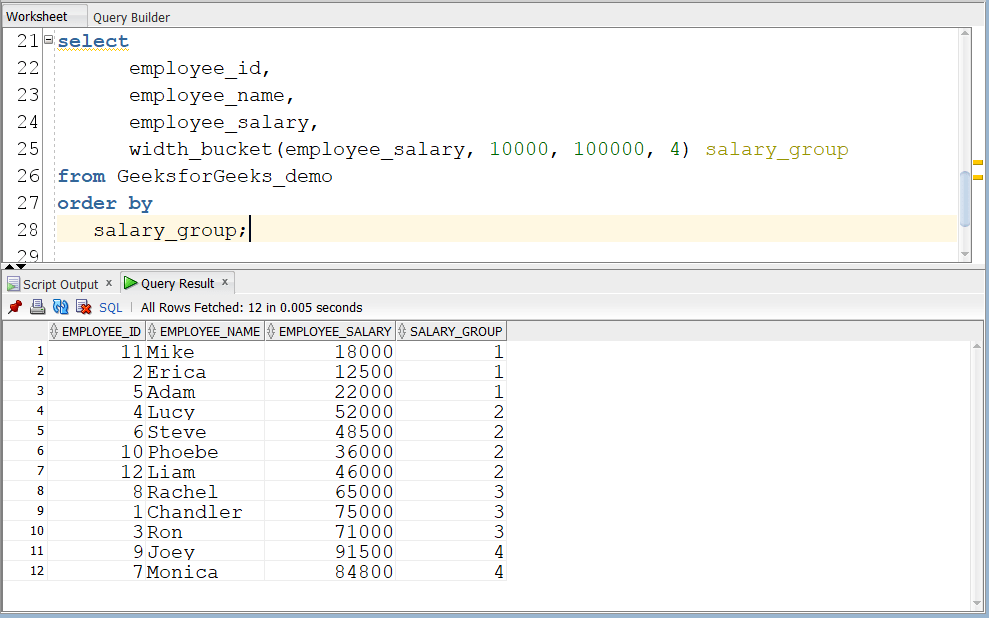Select Monica's salary cell 84800
Viewport: 989px width, 618px height.
click(x=366, y=571)
